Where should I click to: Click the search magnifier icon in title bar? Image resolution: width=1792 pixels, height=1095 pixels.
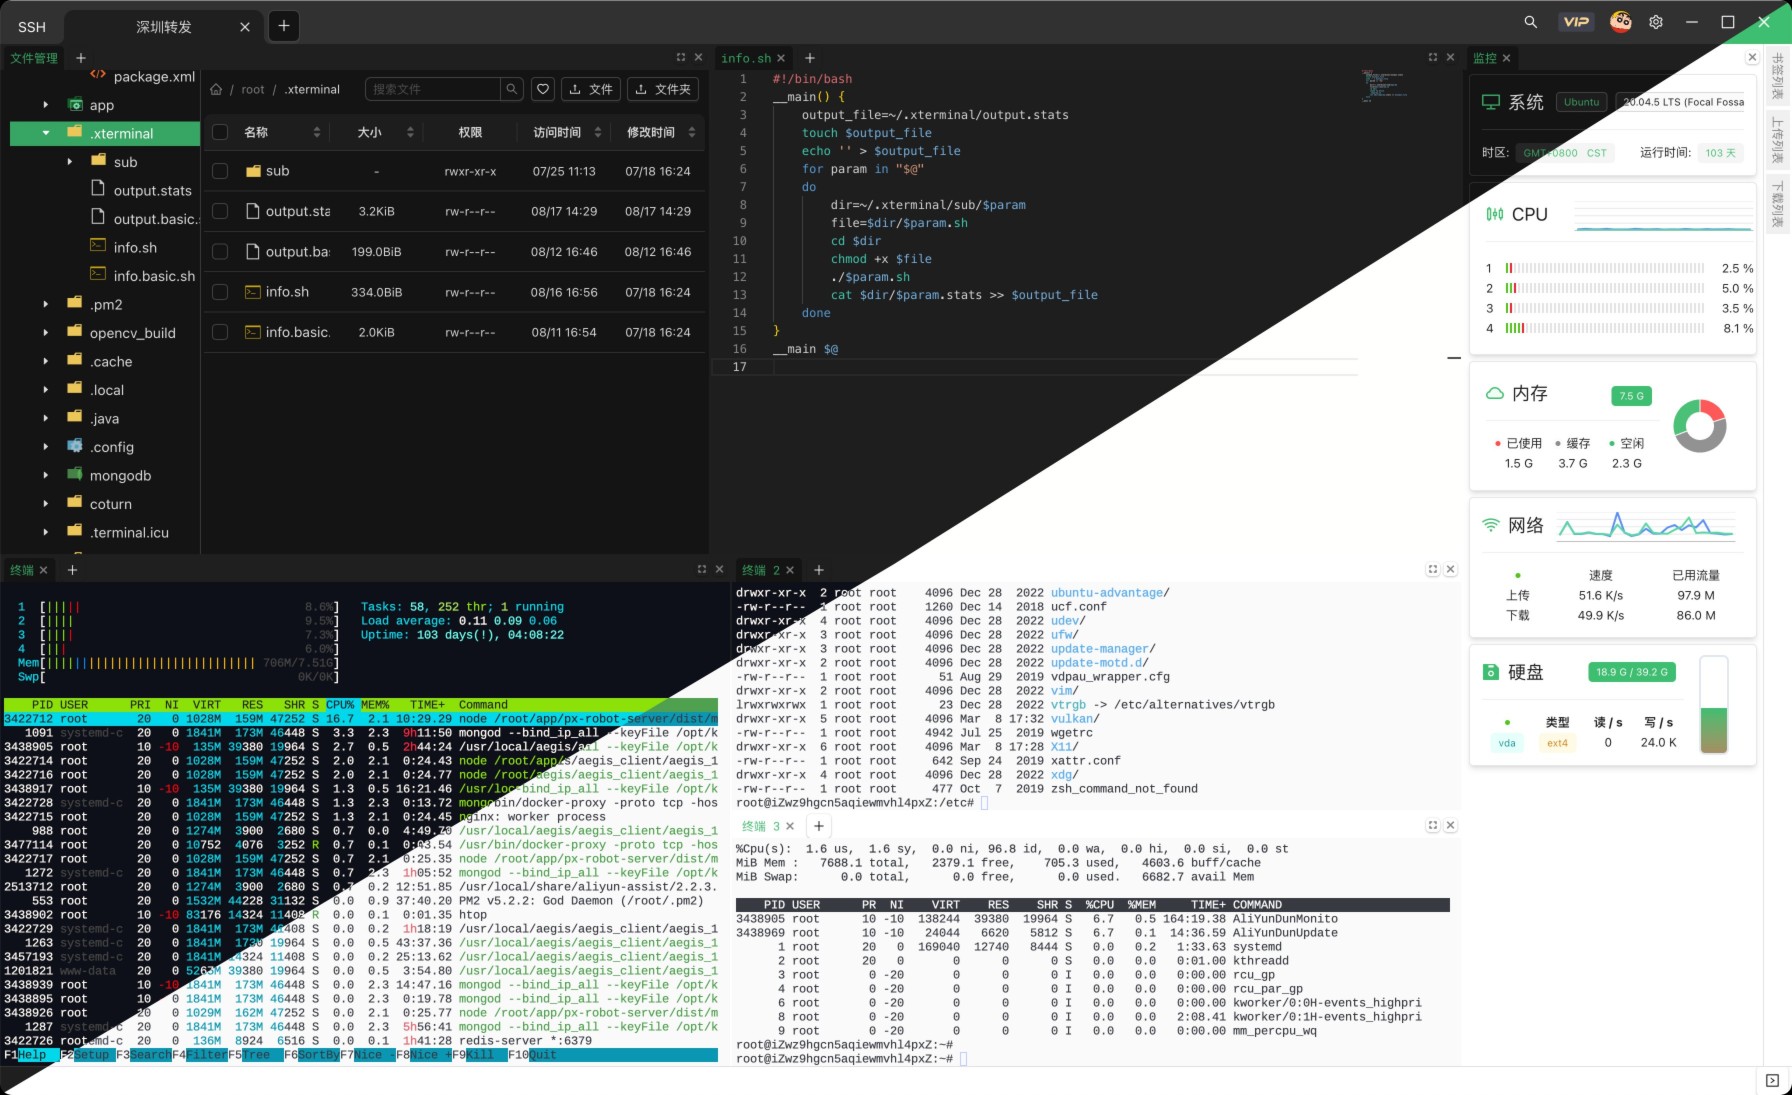pos(1530,22)
